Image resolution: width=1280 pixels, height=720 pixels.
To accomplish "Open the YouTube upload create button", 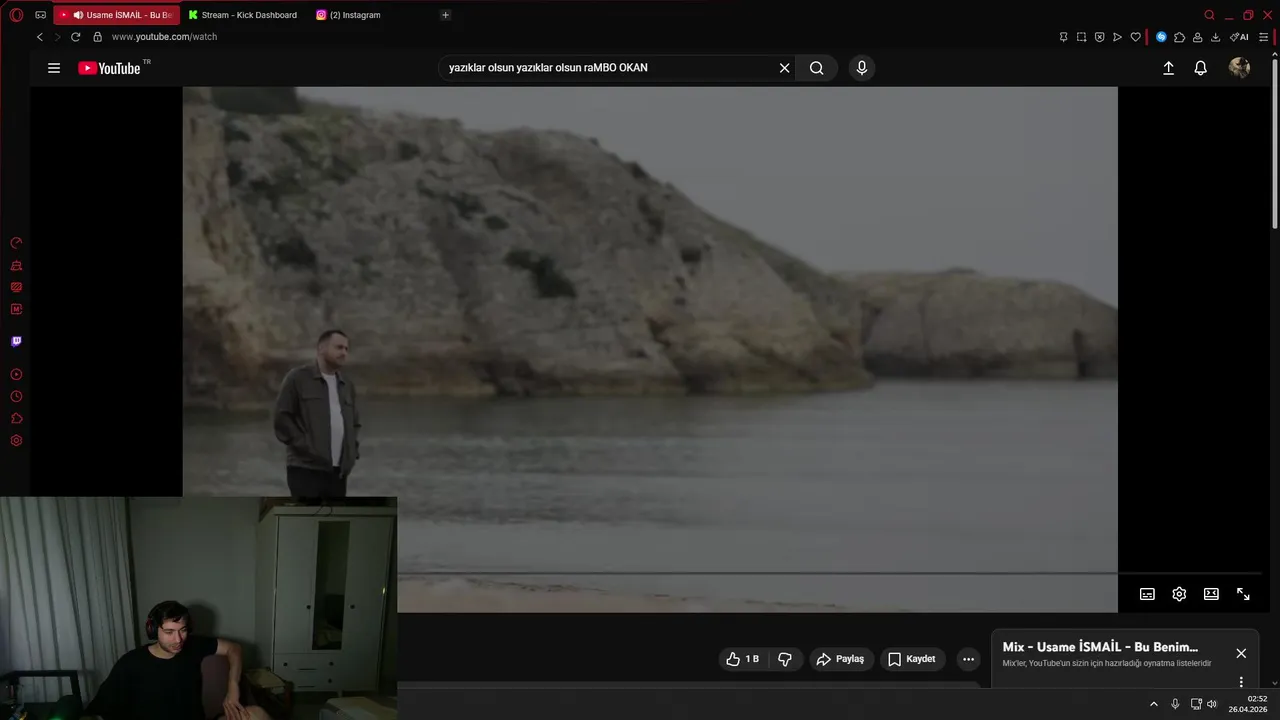I will tap(1168, 68).
